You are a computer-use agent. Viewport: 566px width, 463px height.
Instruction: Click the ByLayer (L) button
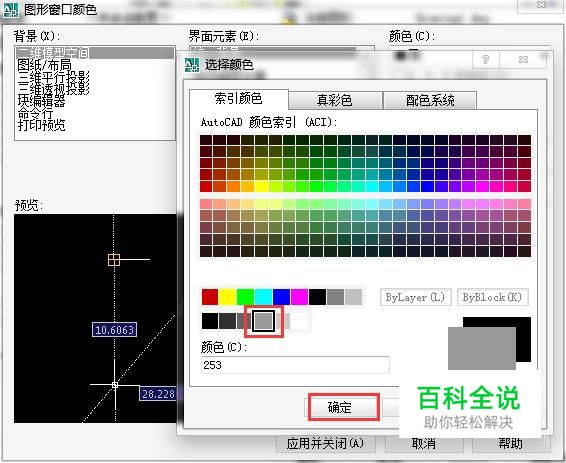point(415,297)
